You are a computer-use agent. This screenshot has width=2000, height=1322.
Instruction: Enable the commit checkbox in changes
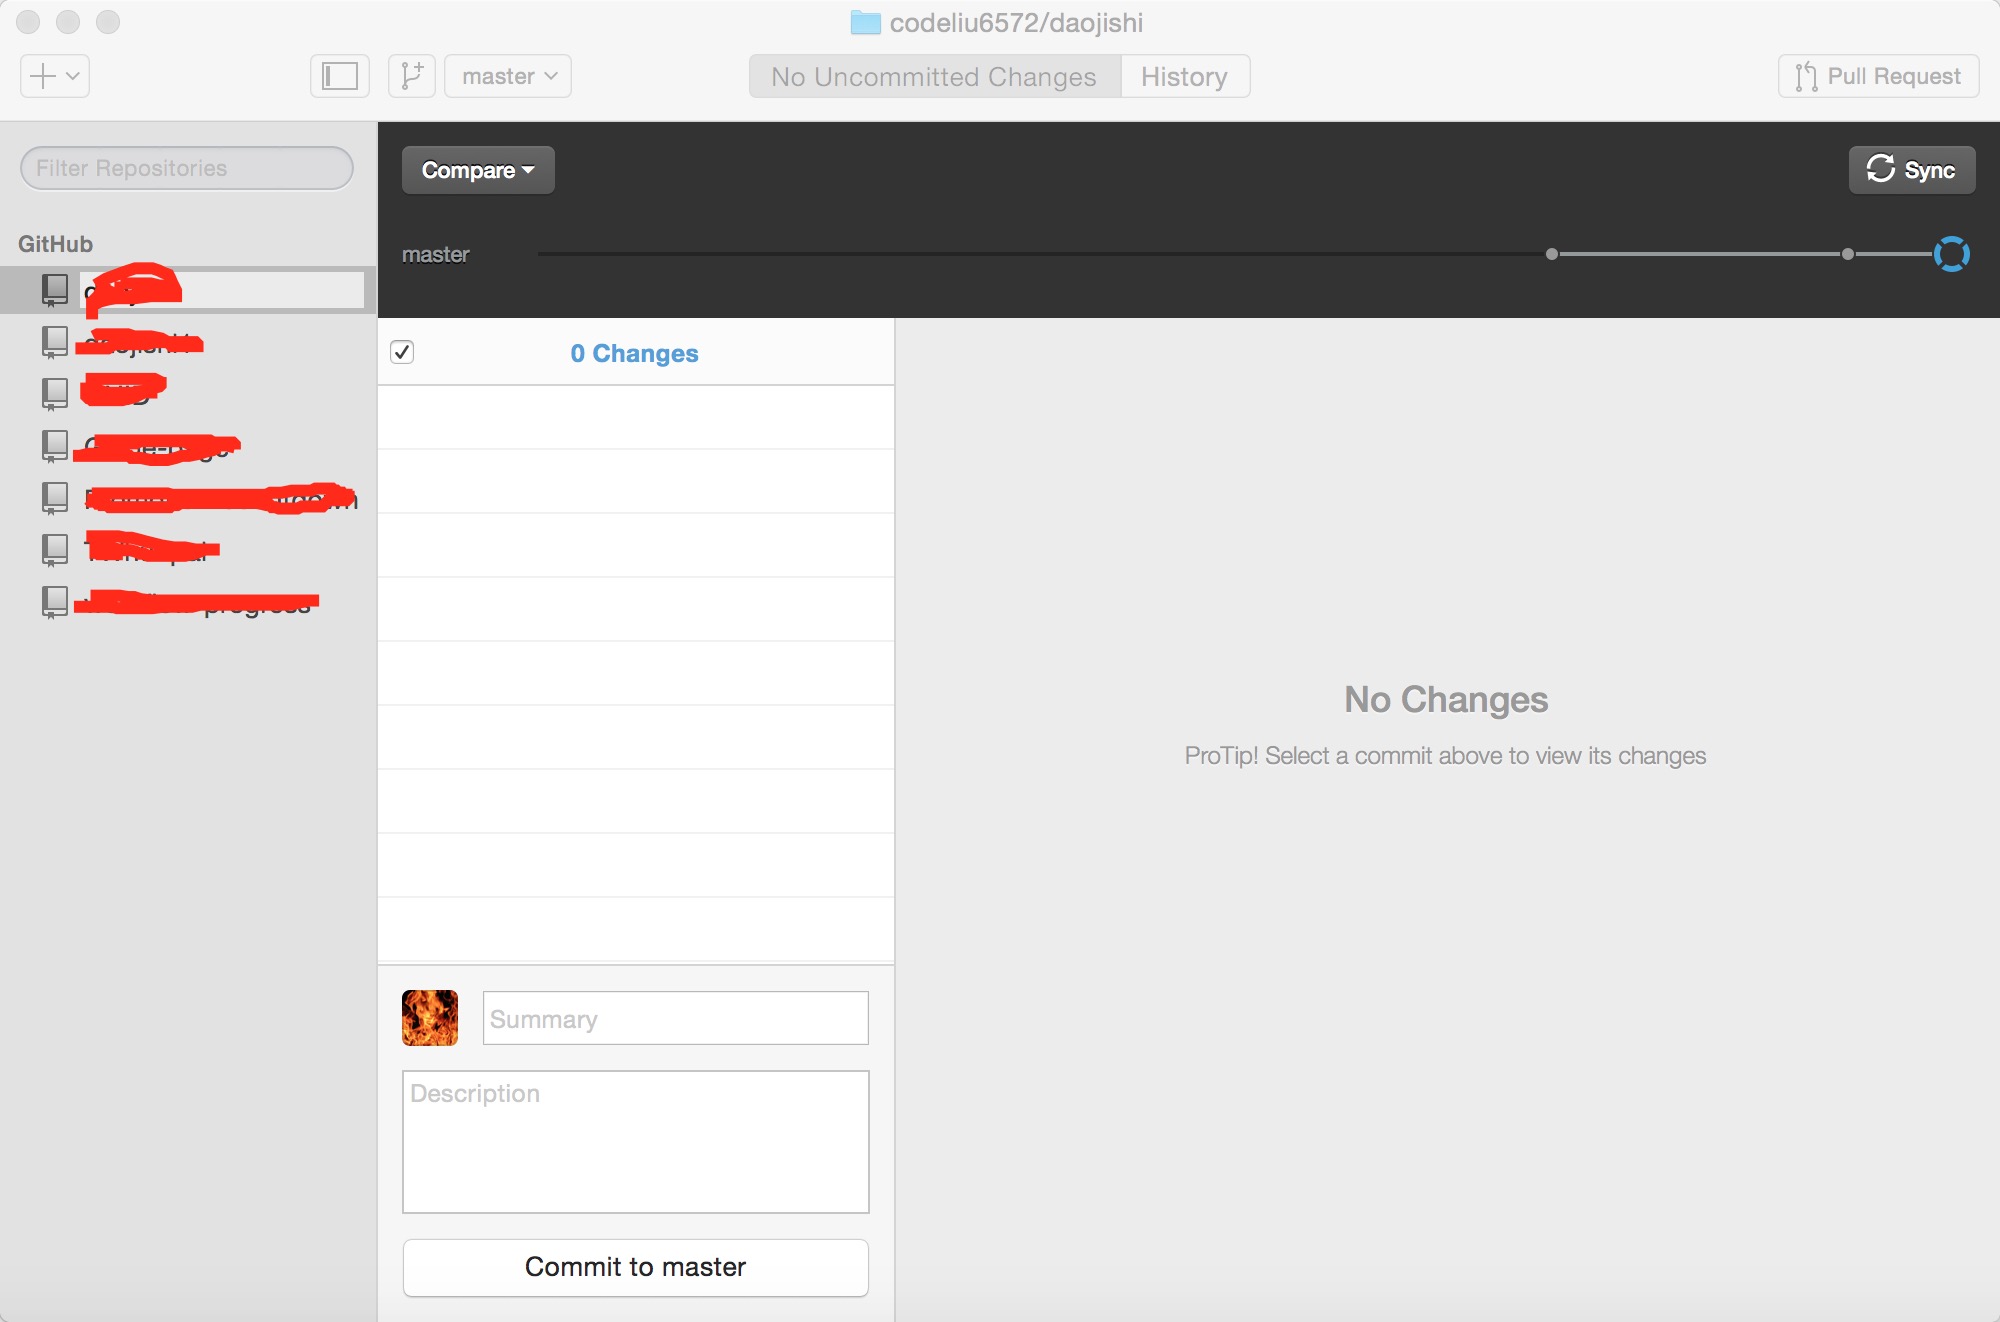click(404, 351)
